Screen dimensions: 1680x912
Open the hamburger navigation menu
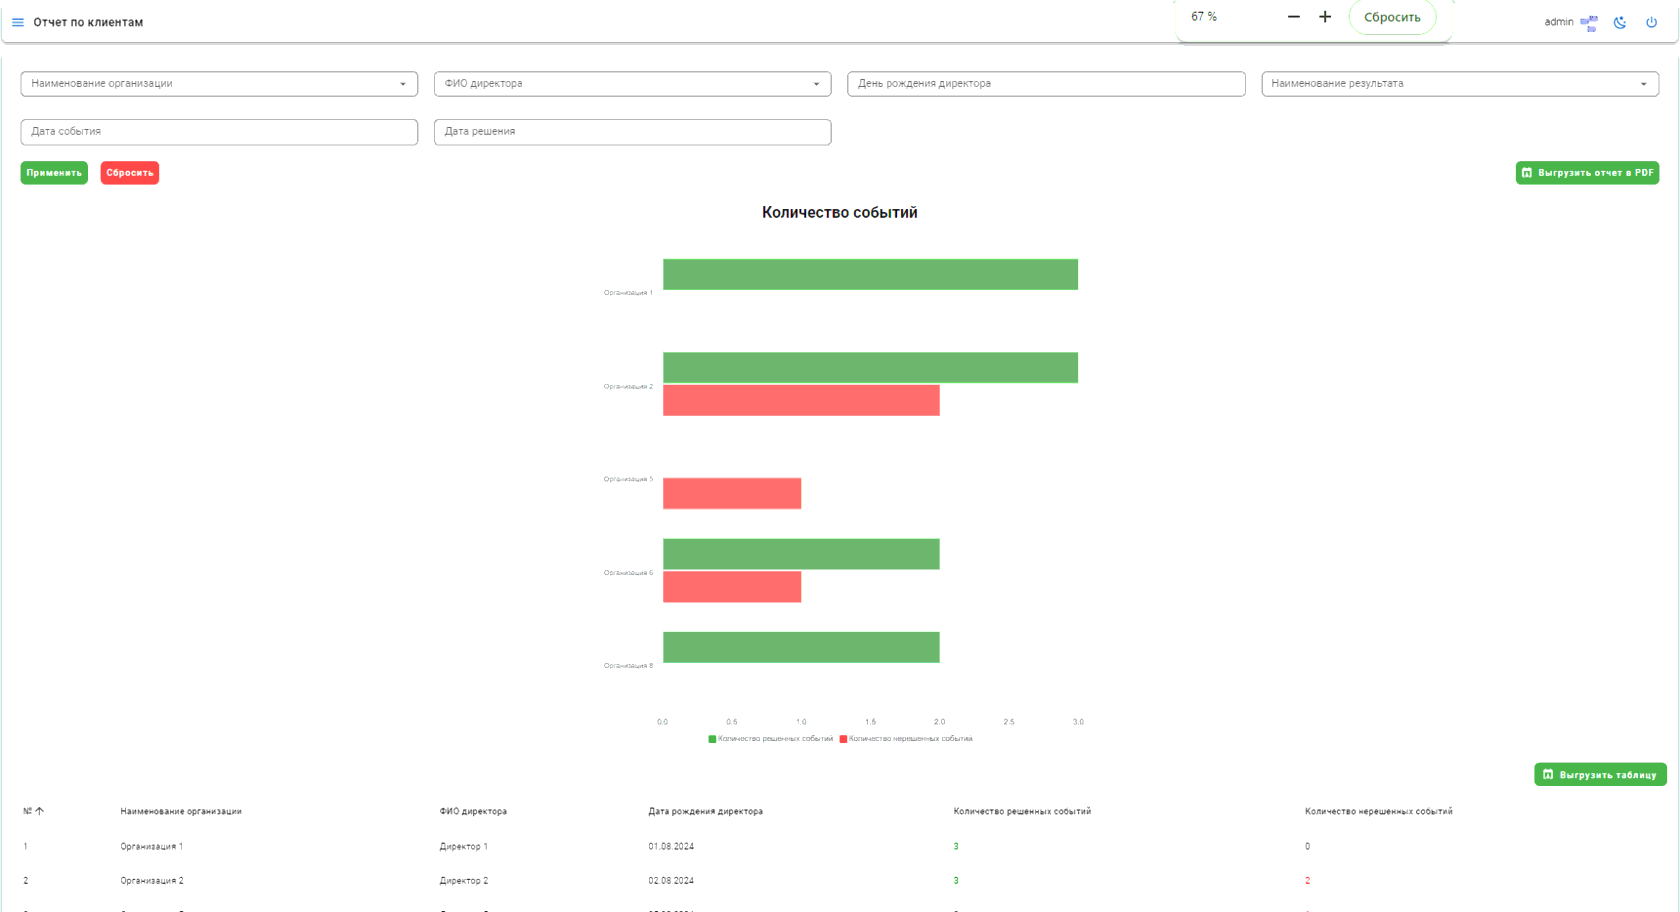pos(17,22)
